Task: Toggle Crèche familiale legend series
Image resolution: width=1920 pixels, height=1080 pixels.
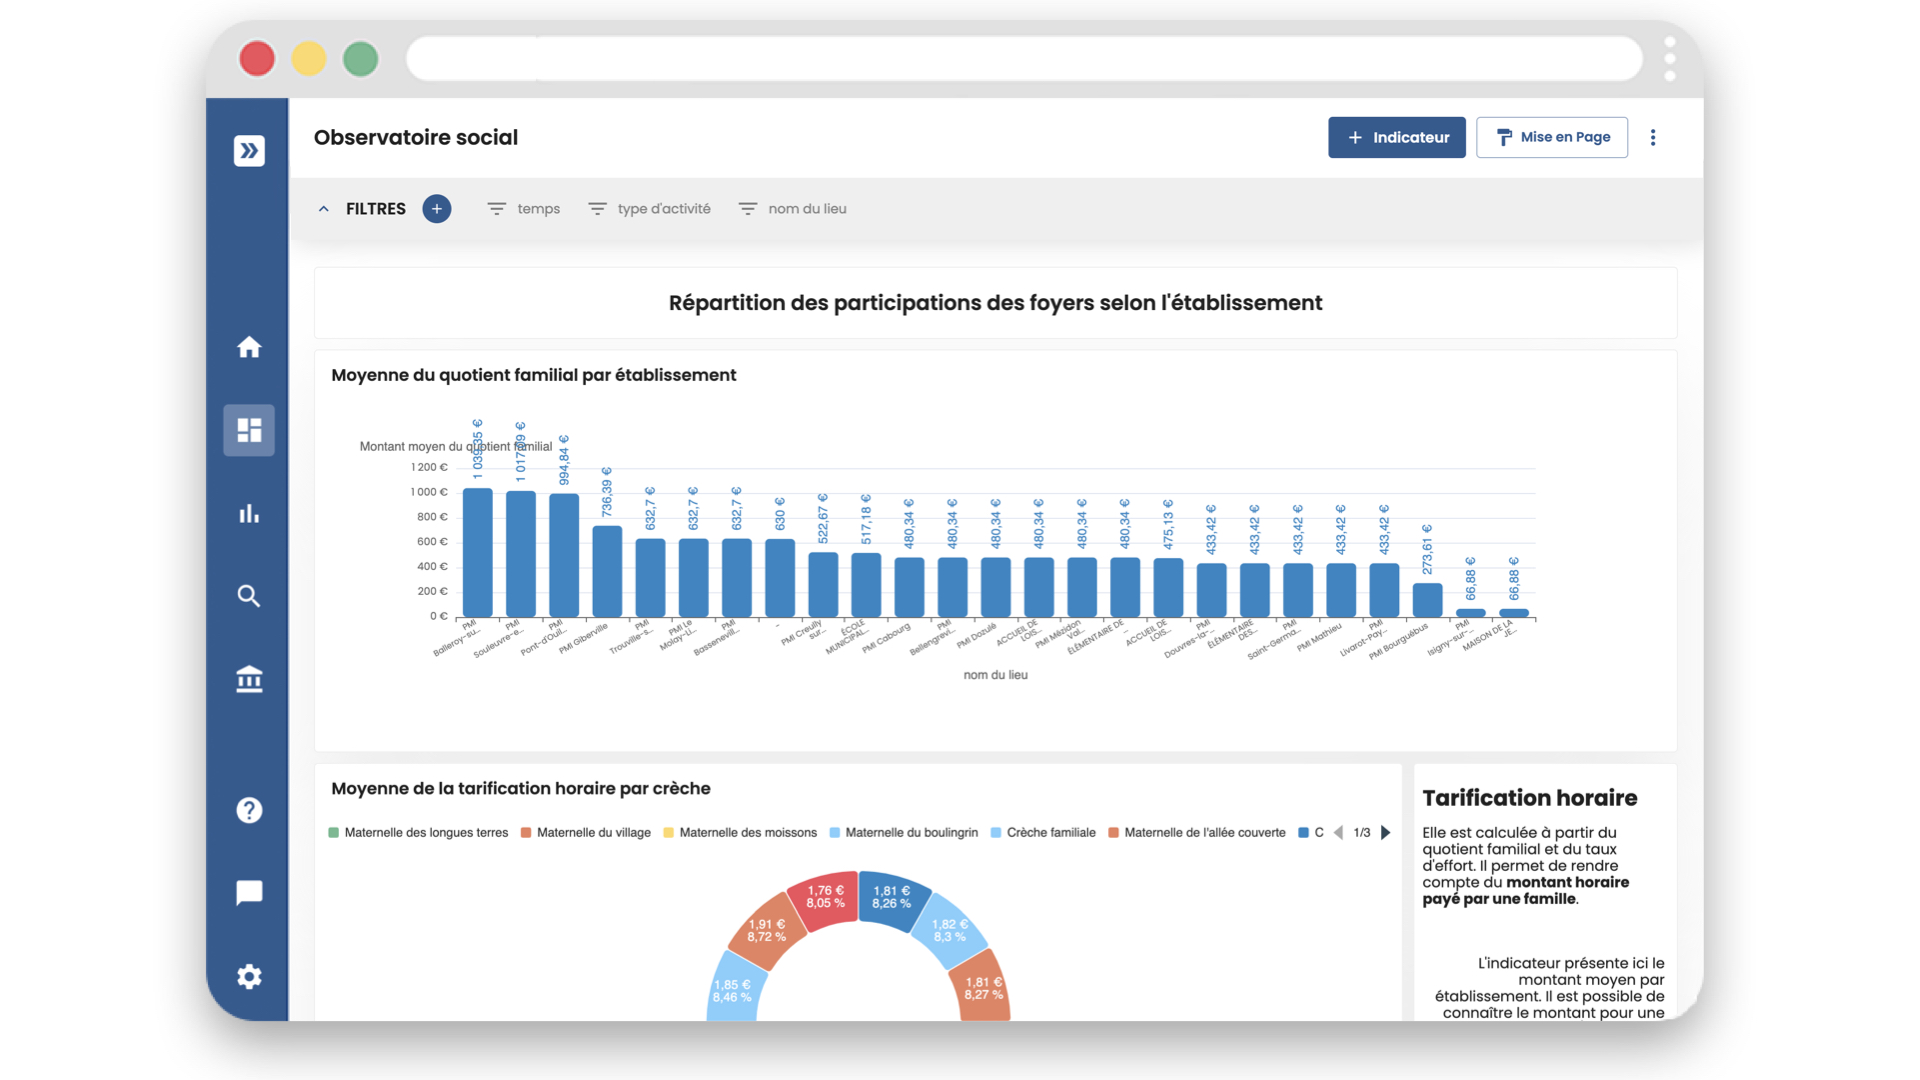Action: (x=1043, y=833)
